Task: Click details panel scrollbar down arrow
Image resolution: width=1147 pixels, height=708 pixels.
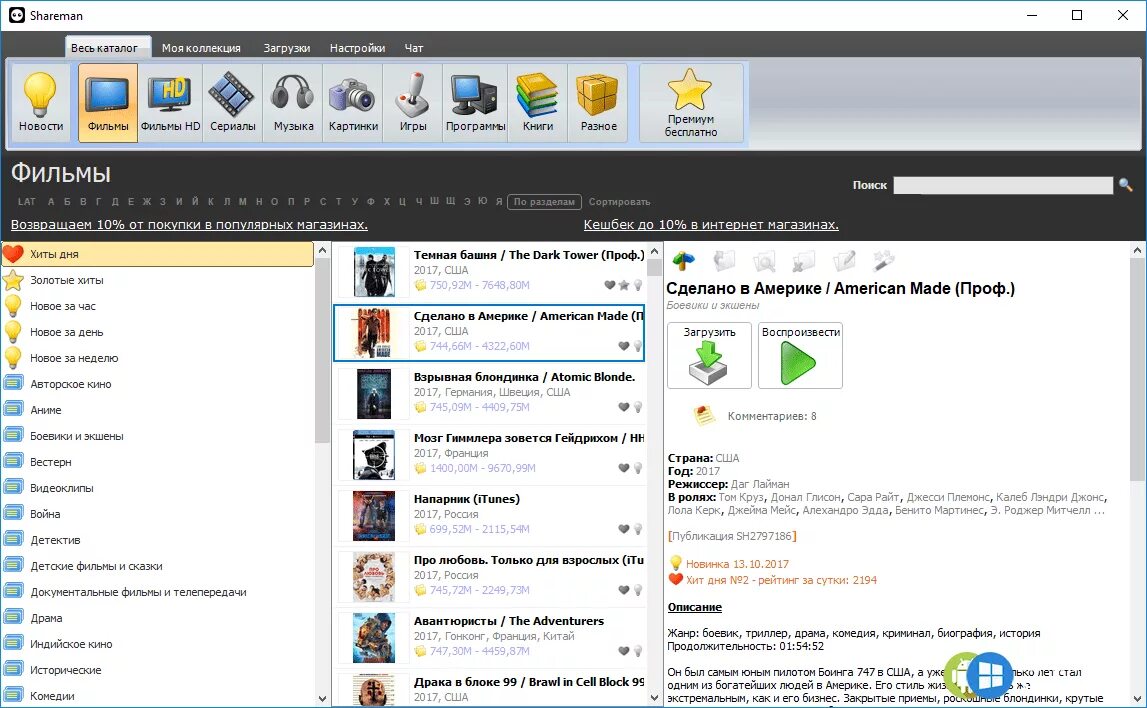Action: [x=1137, y=698]
